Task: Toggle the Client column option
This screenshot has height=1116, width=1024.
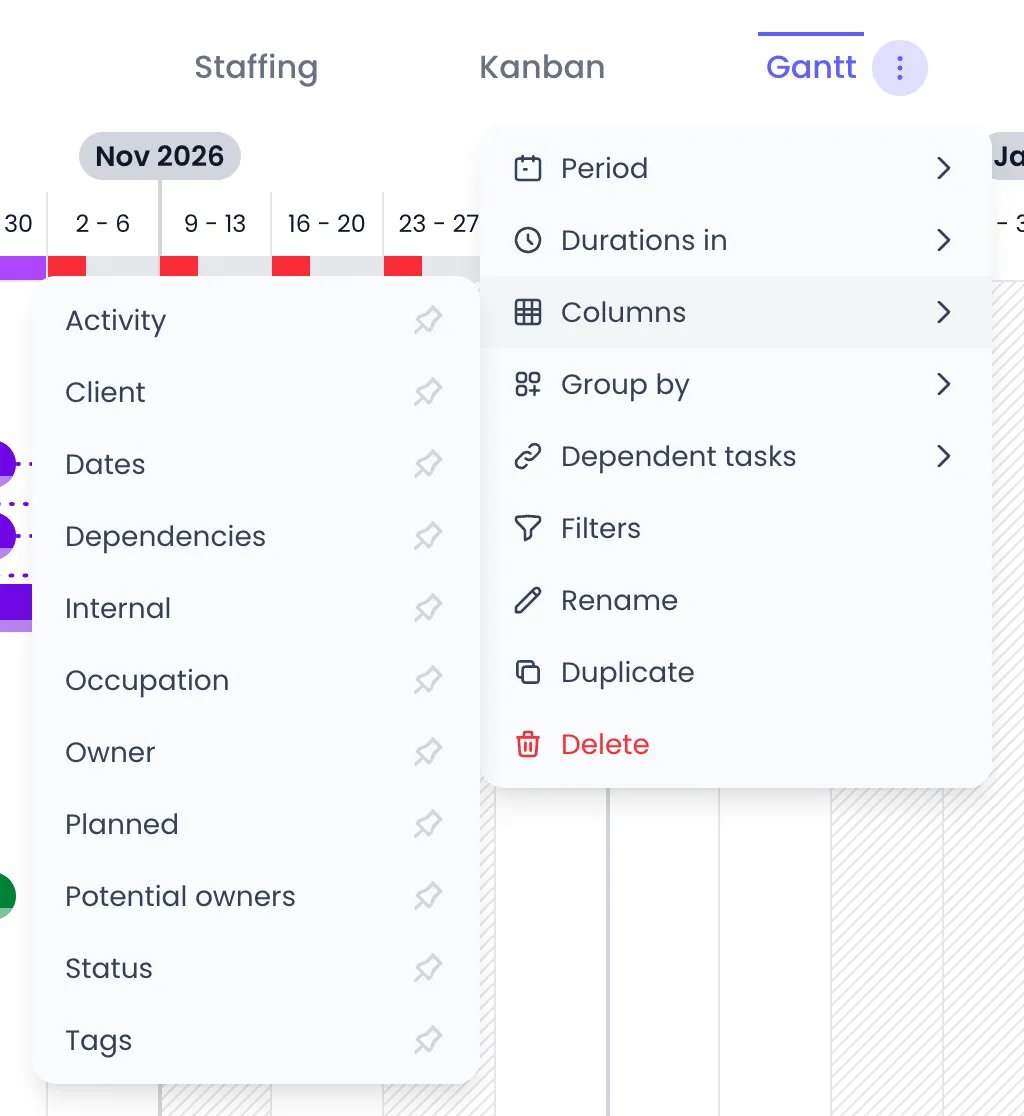Action: pos(255,392)
